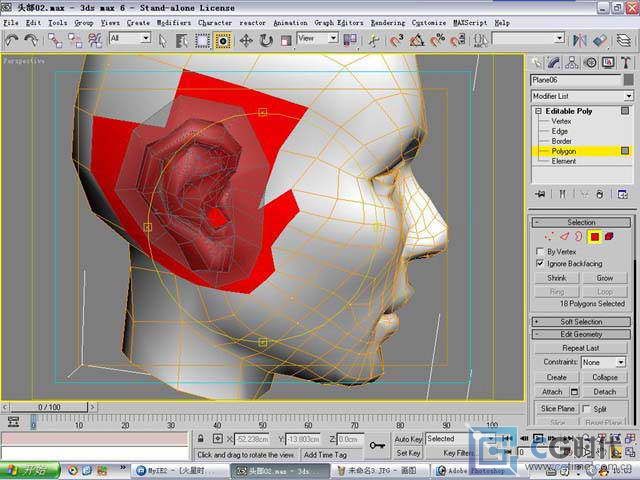Select Element sub-object selection icon
Image resolution: width=640 pixels, height=480 pixels.
pyautogui.click(x=609, y=236)
